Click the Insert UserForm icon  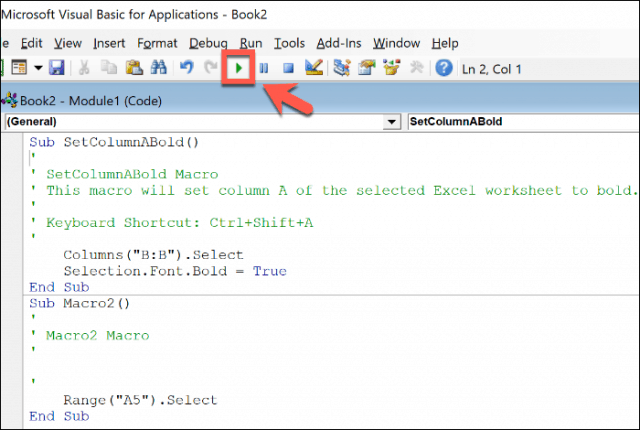pyautogui.click(x=19, y=68)
